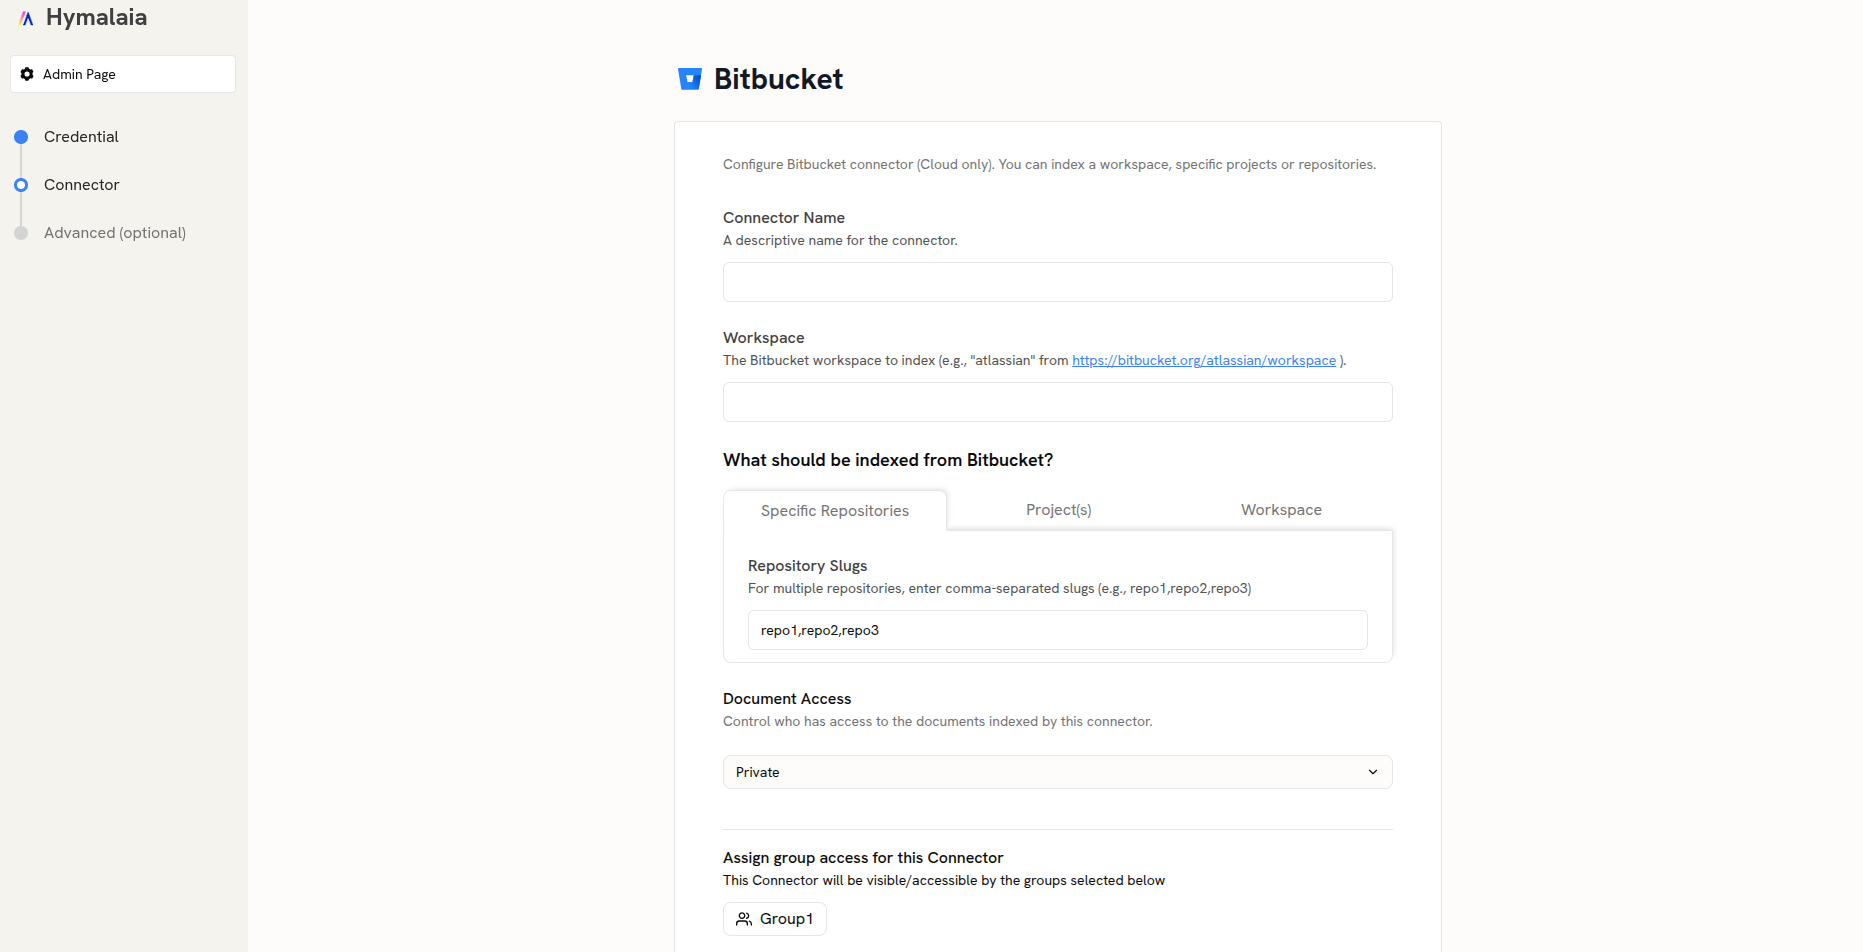Switch to the Workspace indexing tab

click(x=1281, y=509)
